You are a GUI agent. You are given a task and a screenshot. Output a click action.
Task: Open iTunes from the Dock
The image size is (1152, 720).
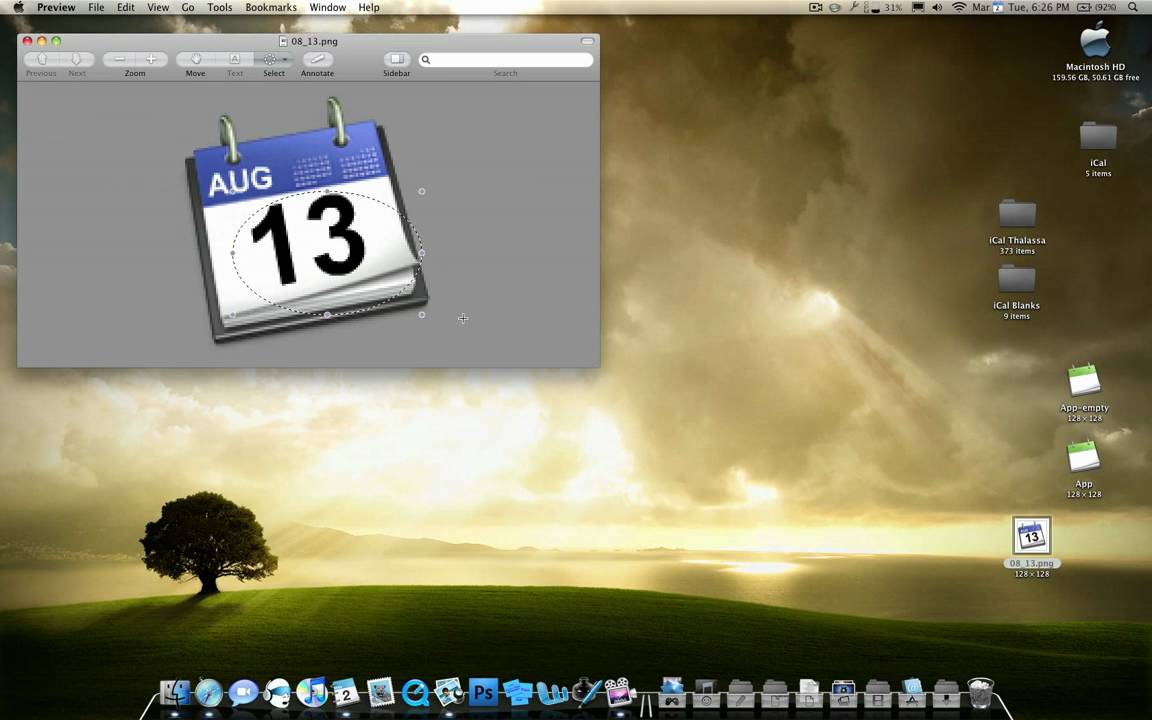(312, 690)
